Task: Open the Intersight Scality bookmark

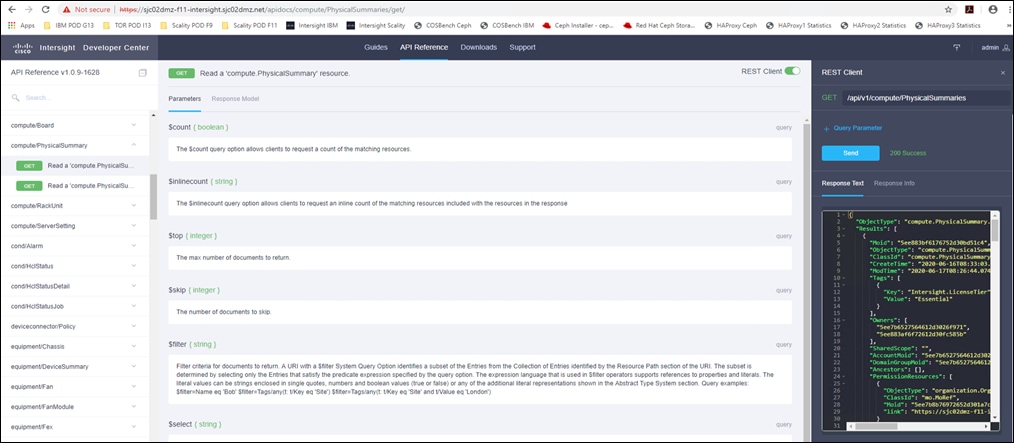Action: [x=376, y=26]
